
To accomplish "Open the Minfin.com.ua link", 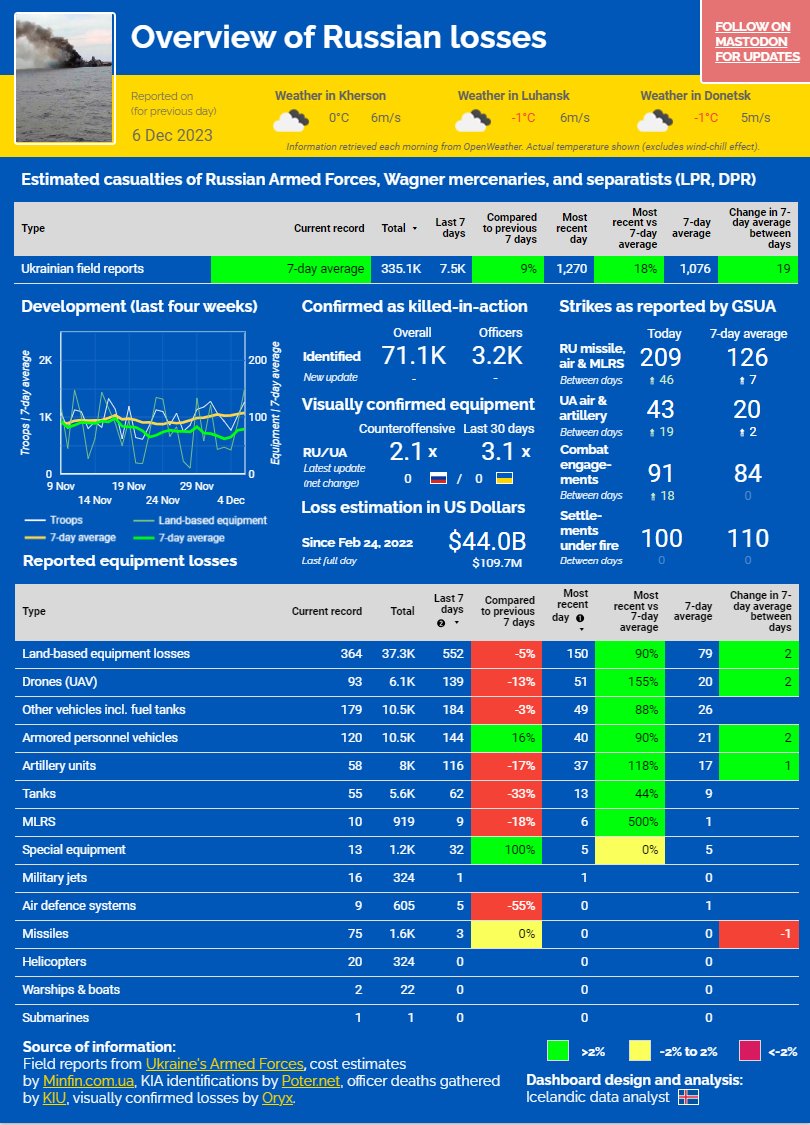I will 88,1081.
